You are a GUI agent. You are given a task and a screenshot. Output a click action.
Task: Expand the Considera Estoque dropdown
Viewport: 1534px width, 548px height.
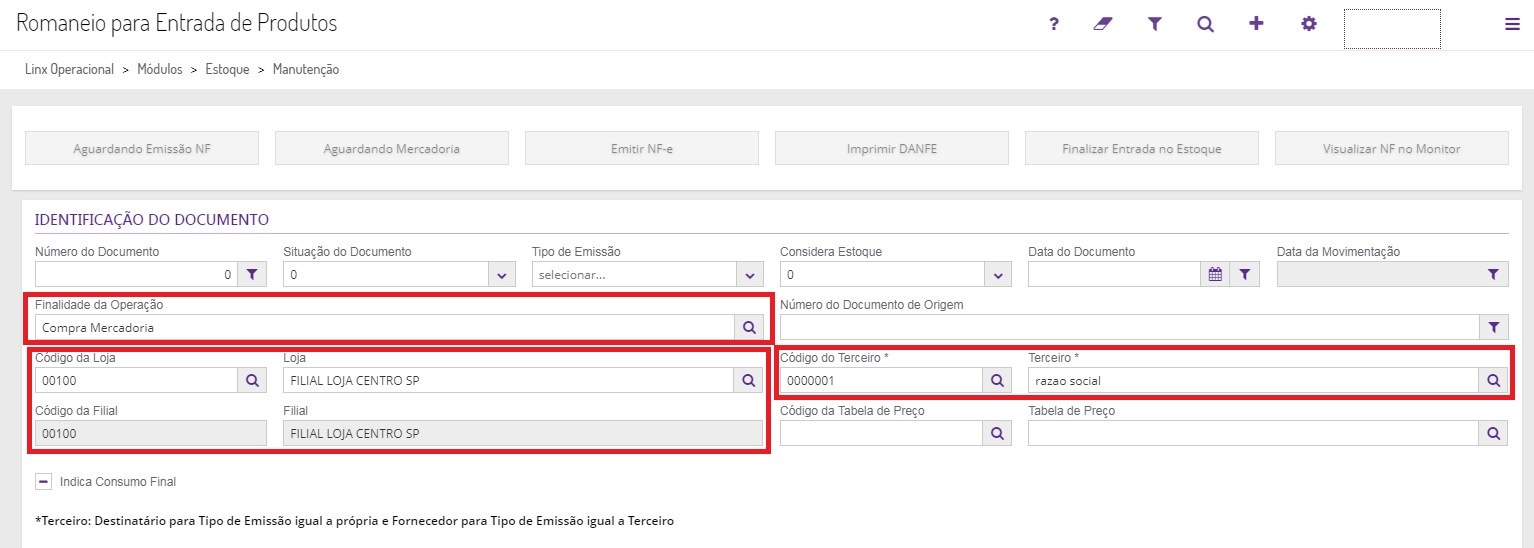[x=997, y=274]
